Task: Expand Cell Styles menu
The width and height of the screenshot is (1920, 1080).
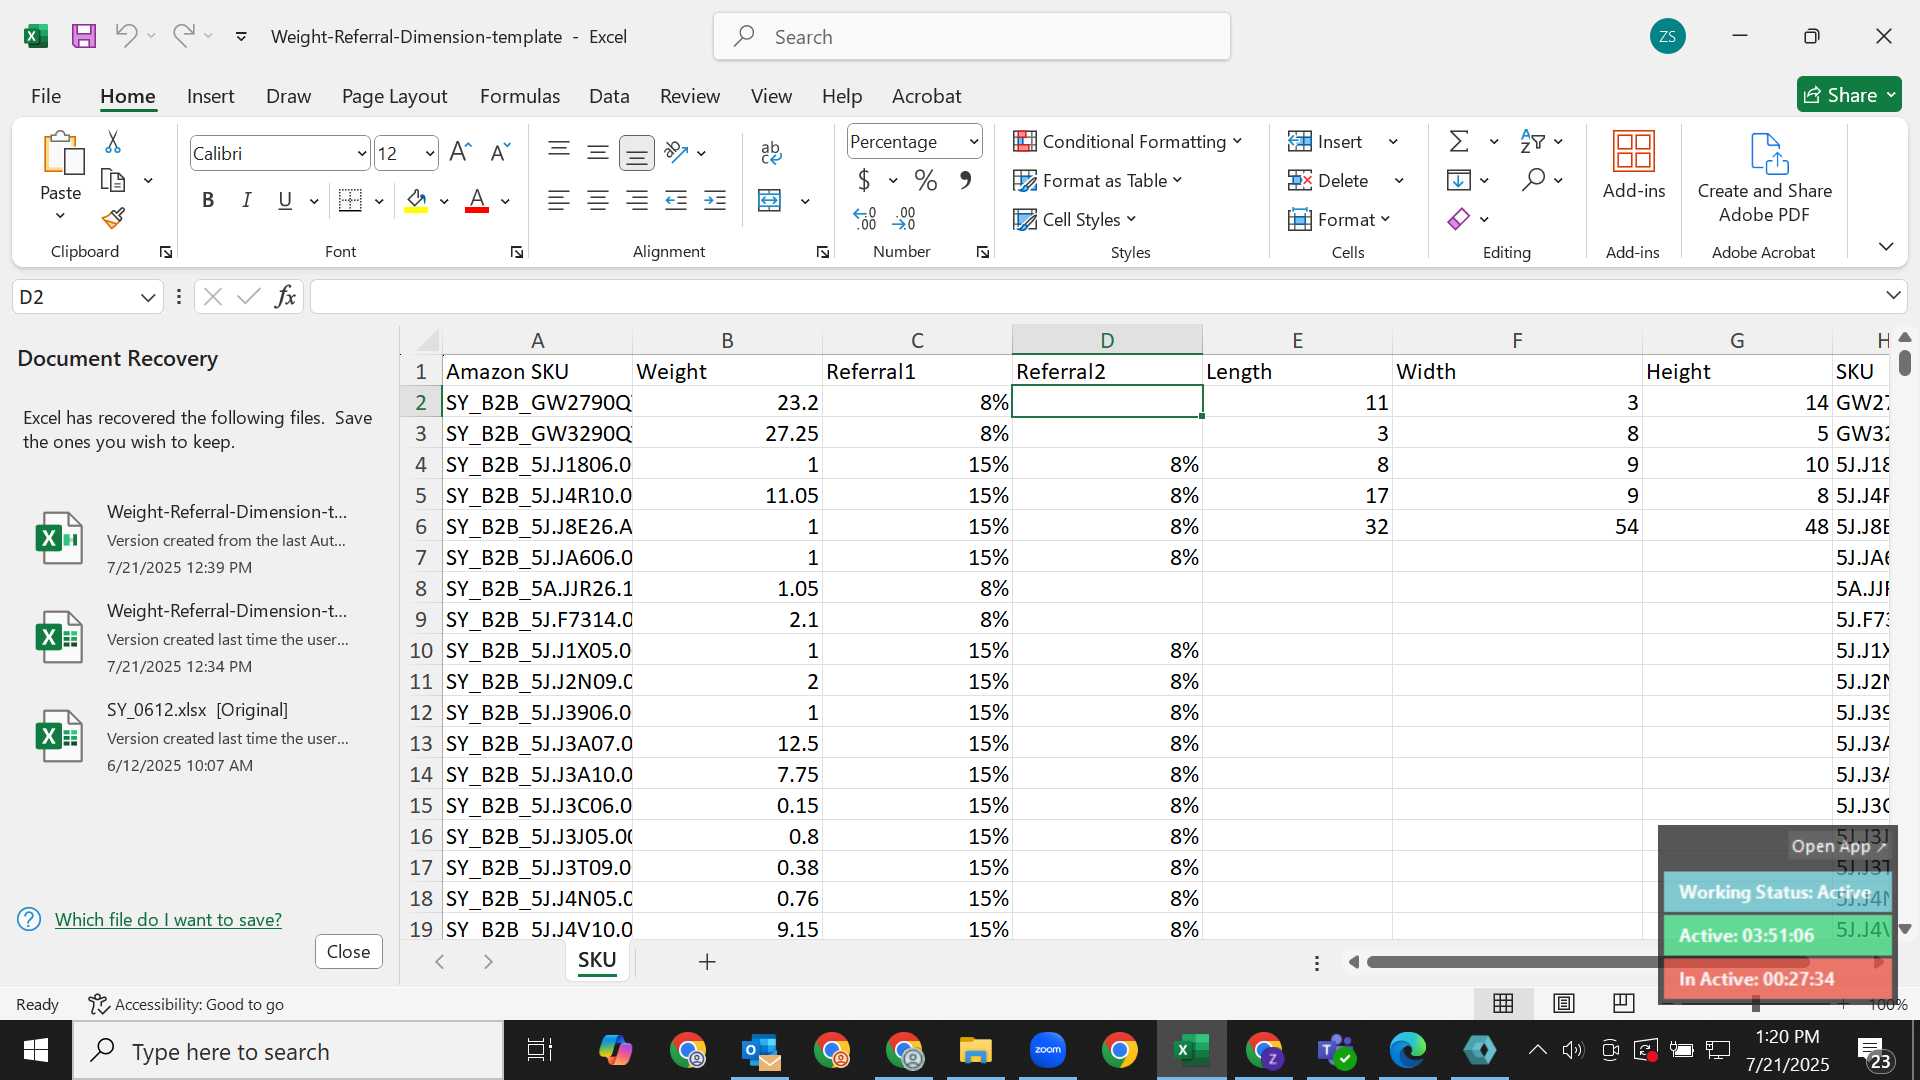Action: pyautogui.click(x=1075, y=220)
